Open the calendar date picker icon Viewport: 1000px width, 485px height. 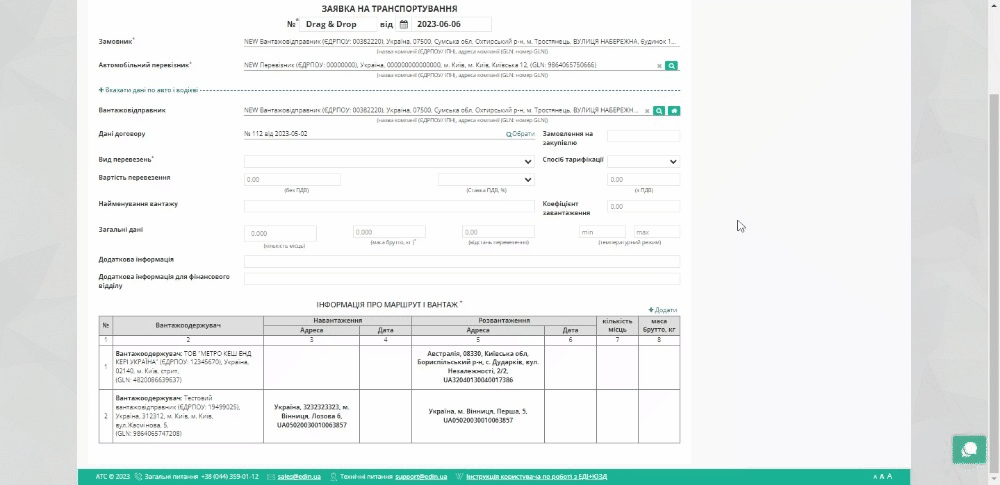click(x=404, y=24)
